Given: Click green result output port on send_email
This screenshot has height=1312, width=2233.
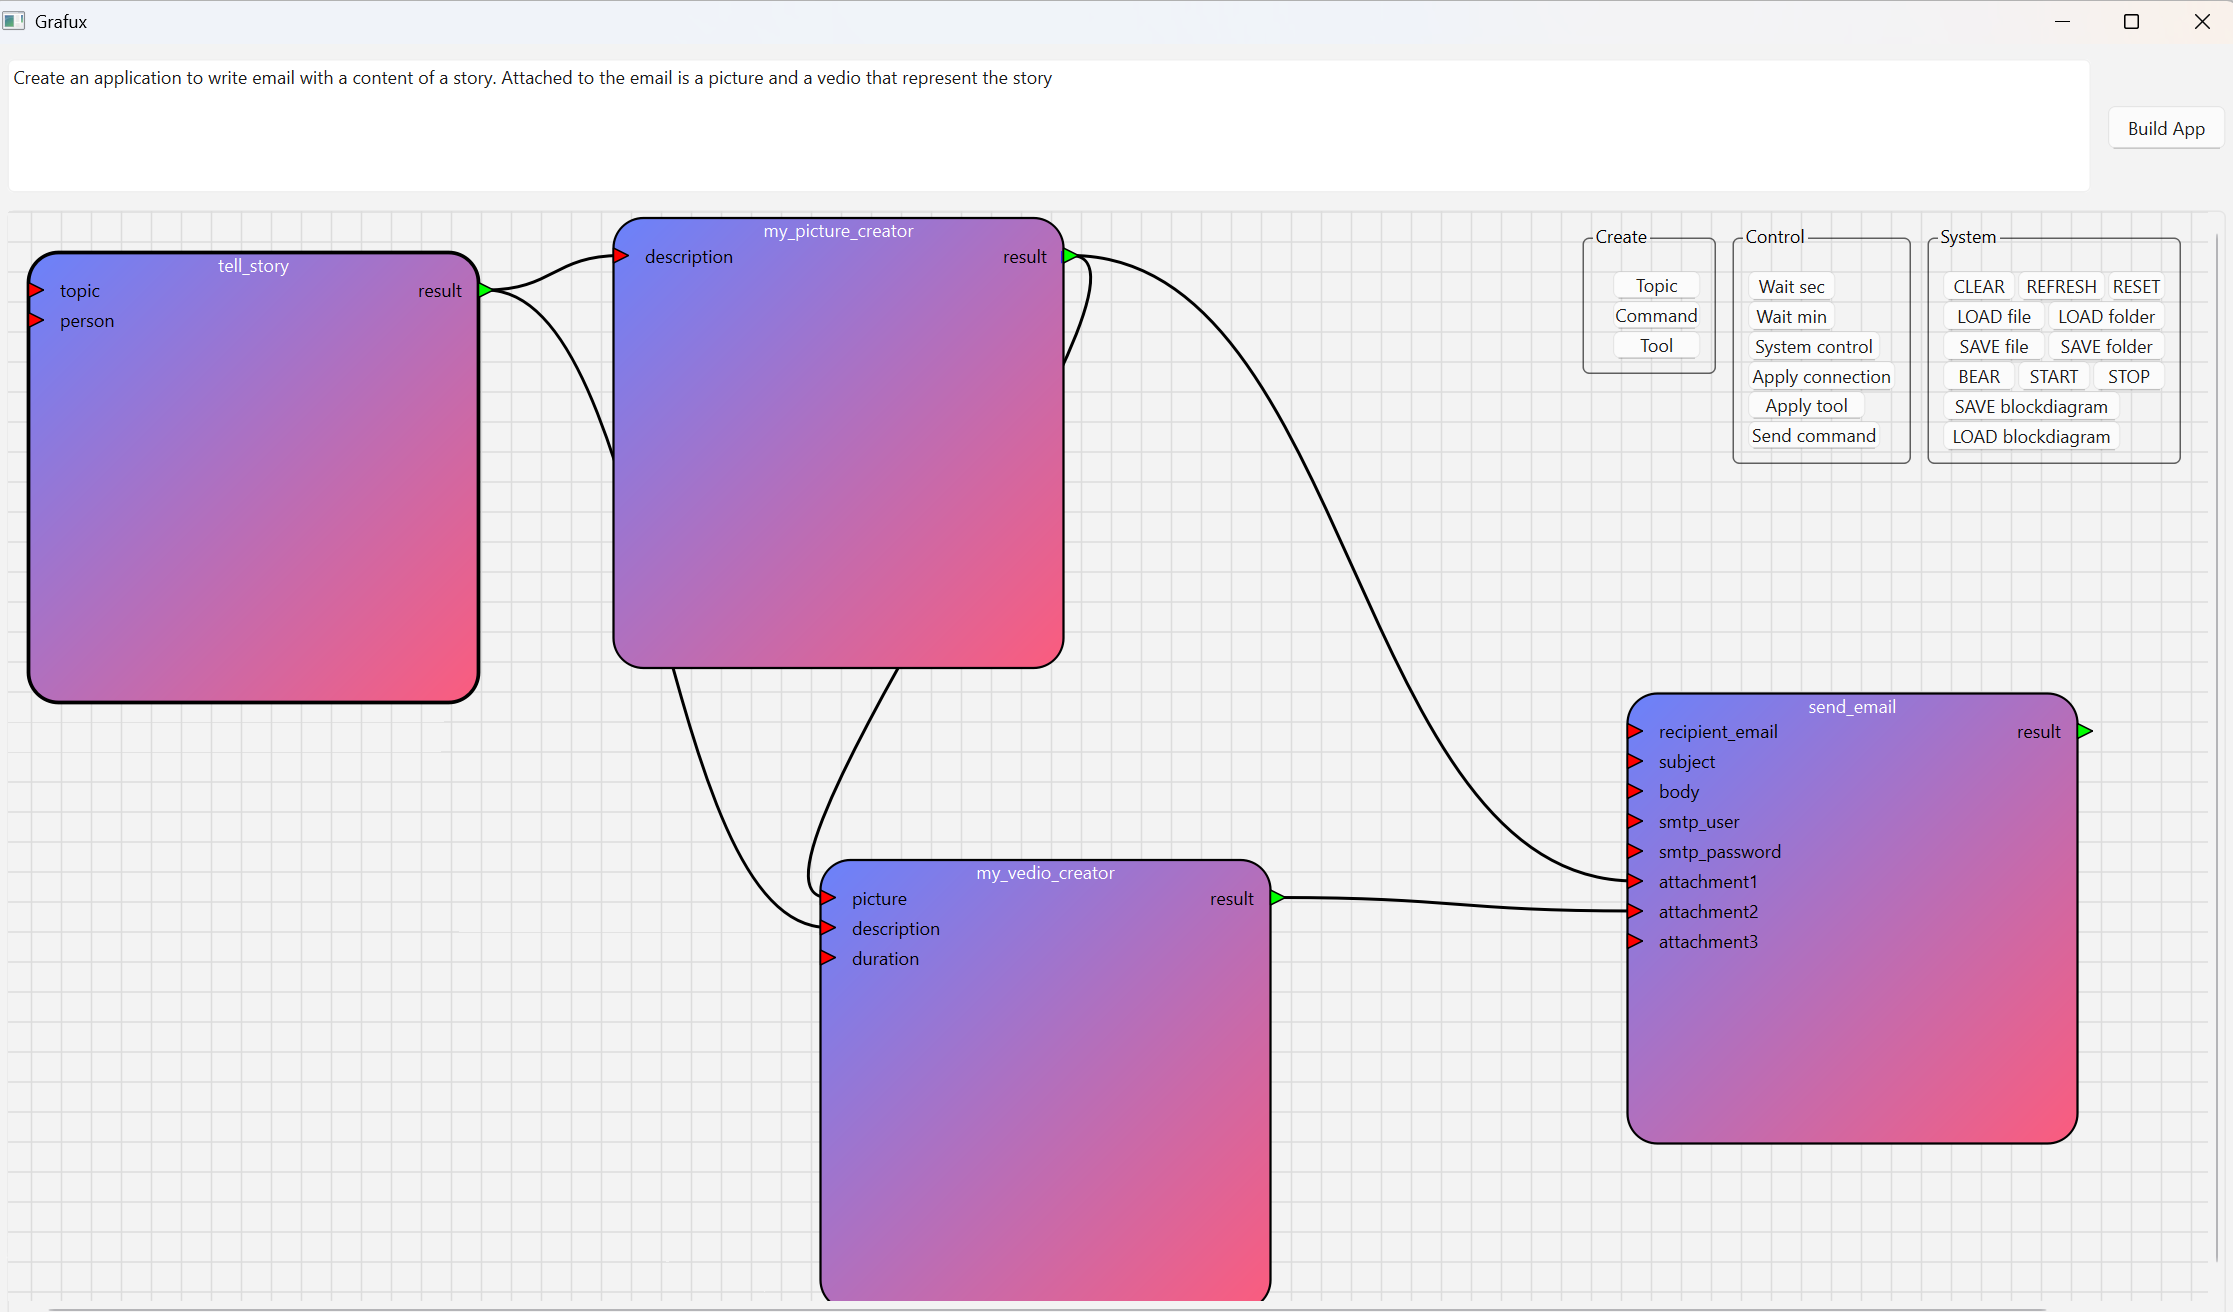Looking at the screenshot, I should point(2085,732).
